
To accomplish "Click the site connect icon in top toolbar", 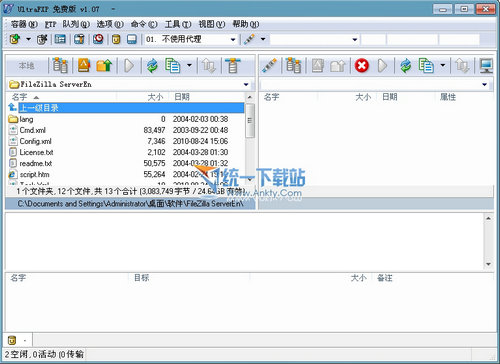I will 15,39.
